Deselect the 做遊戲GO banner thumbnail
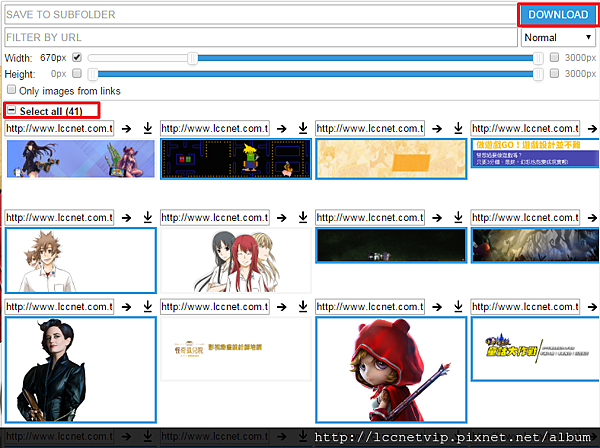Screen dimensions: 600x448 coord(535,153)
